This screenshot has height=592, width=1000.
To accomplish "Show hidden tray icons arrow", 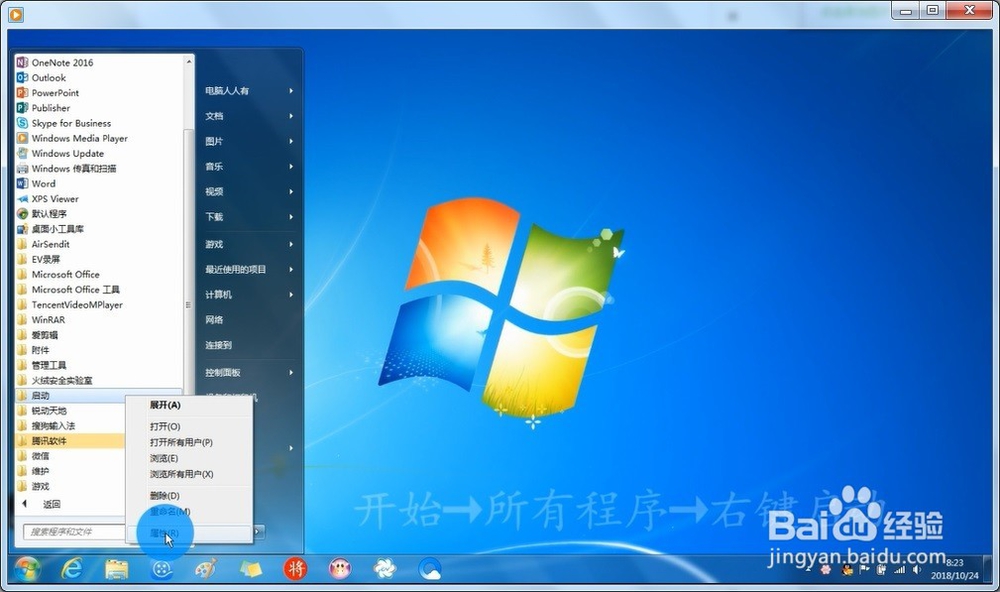I will coord(808,569).
